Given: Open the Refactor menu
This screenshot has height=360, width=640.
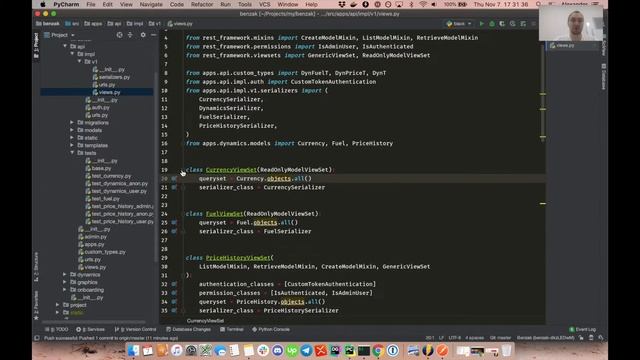Looking at the screenshot, I should click(x=202, y=4).
